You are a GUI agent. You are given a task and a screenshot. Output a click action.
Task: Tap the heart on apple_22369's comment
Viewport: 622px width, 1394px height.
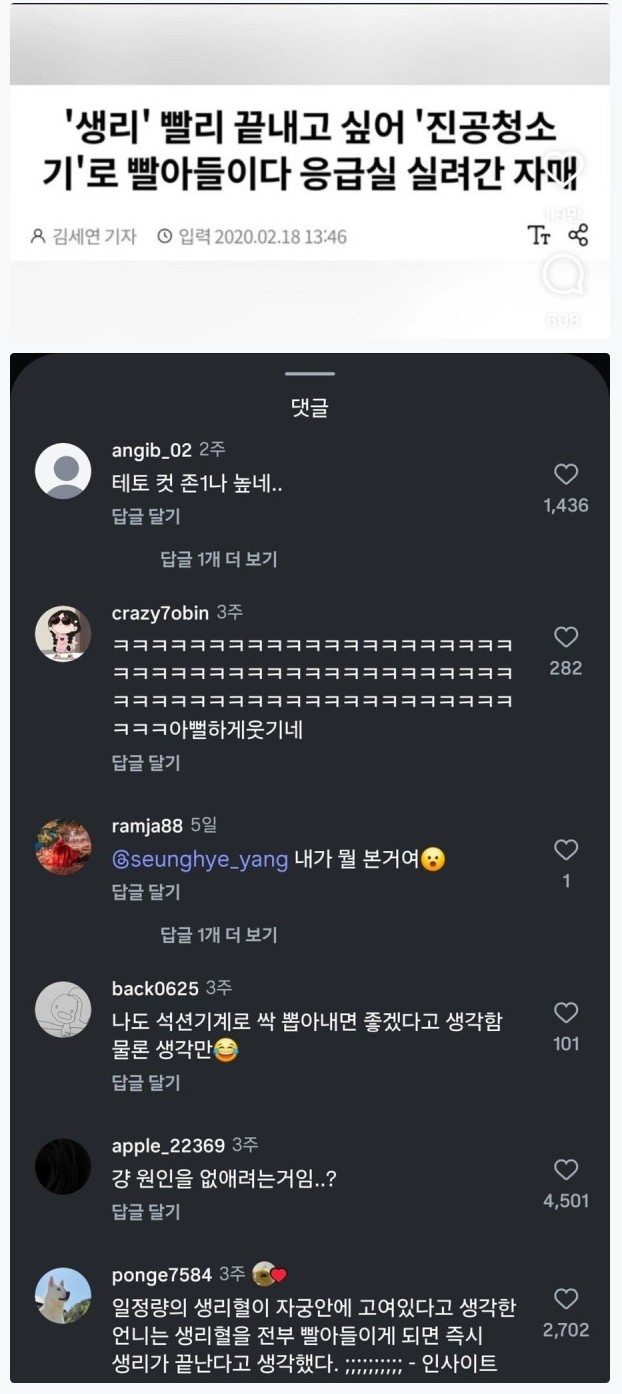coord(566,1170)
